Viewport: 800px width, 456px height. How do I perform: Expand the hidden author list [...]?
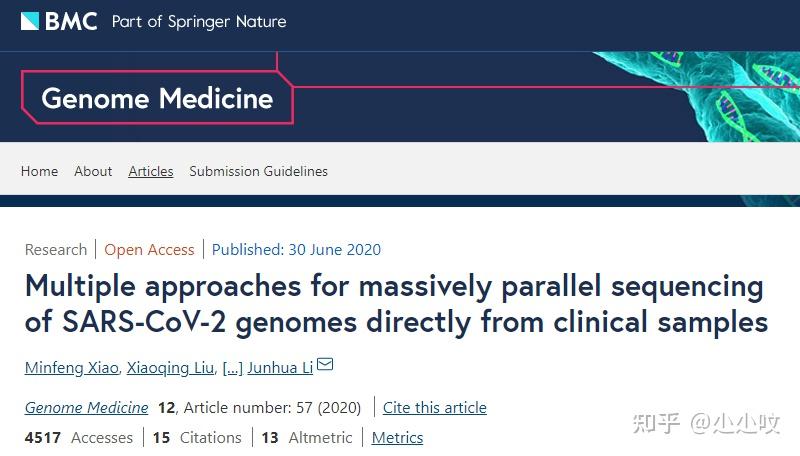[x=231, y=368]
